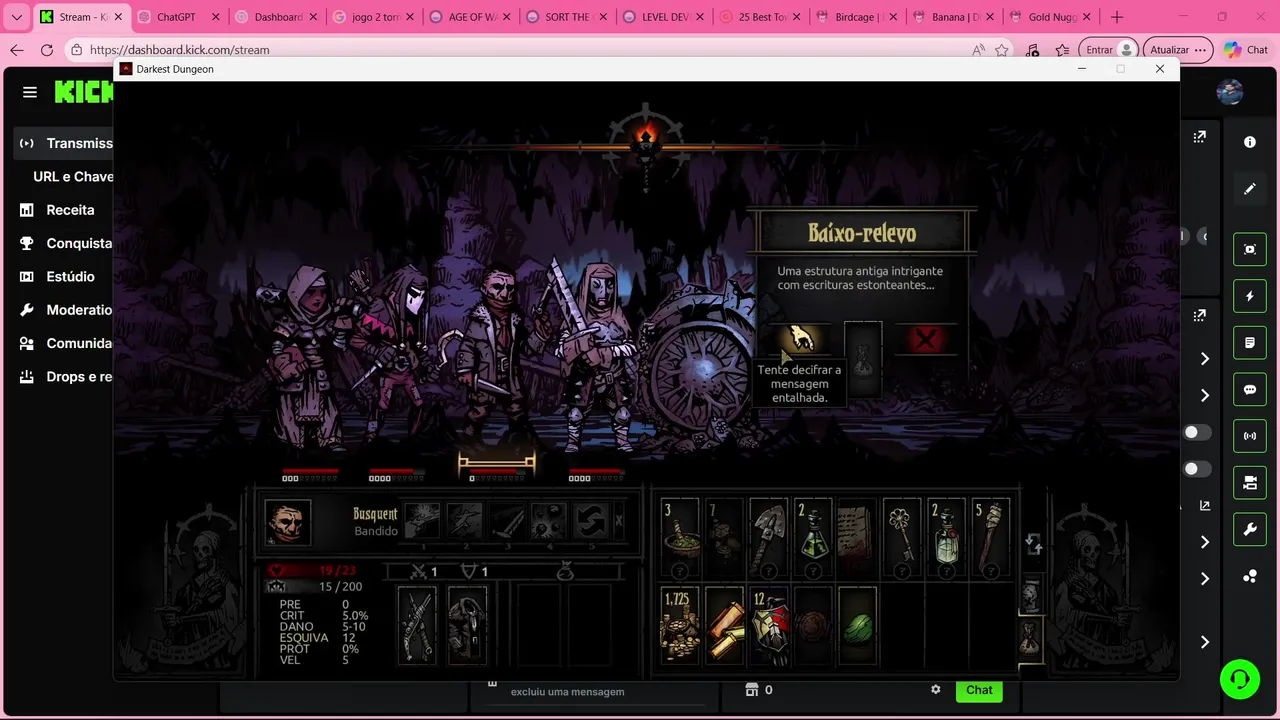This screenshot has height=720, width=1280.
Task: Open chat settings gear next to Chat button
Action: (936, 690)
